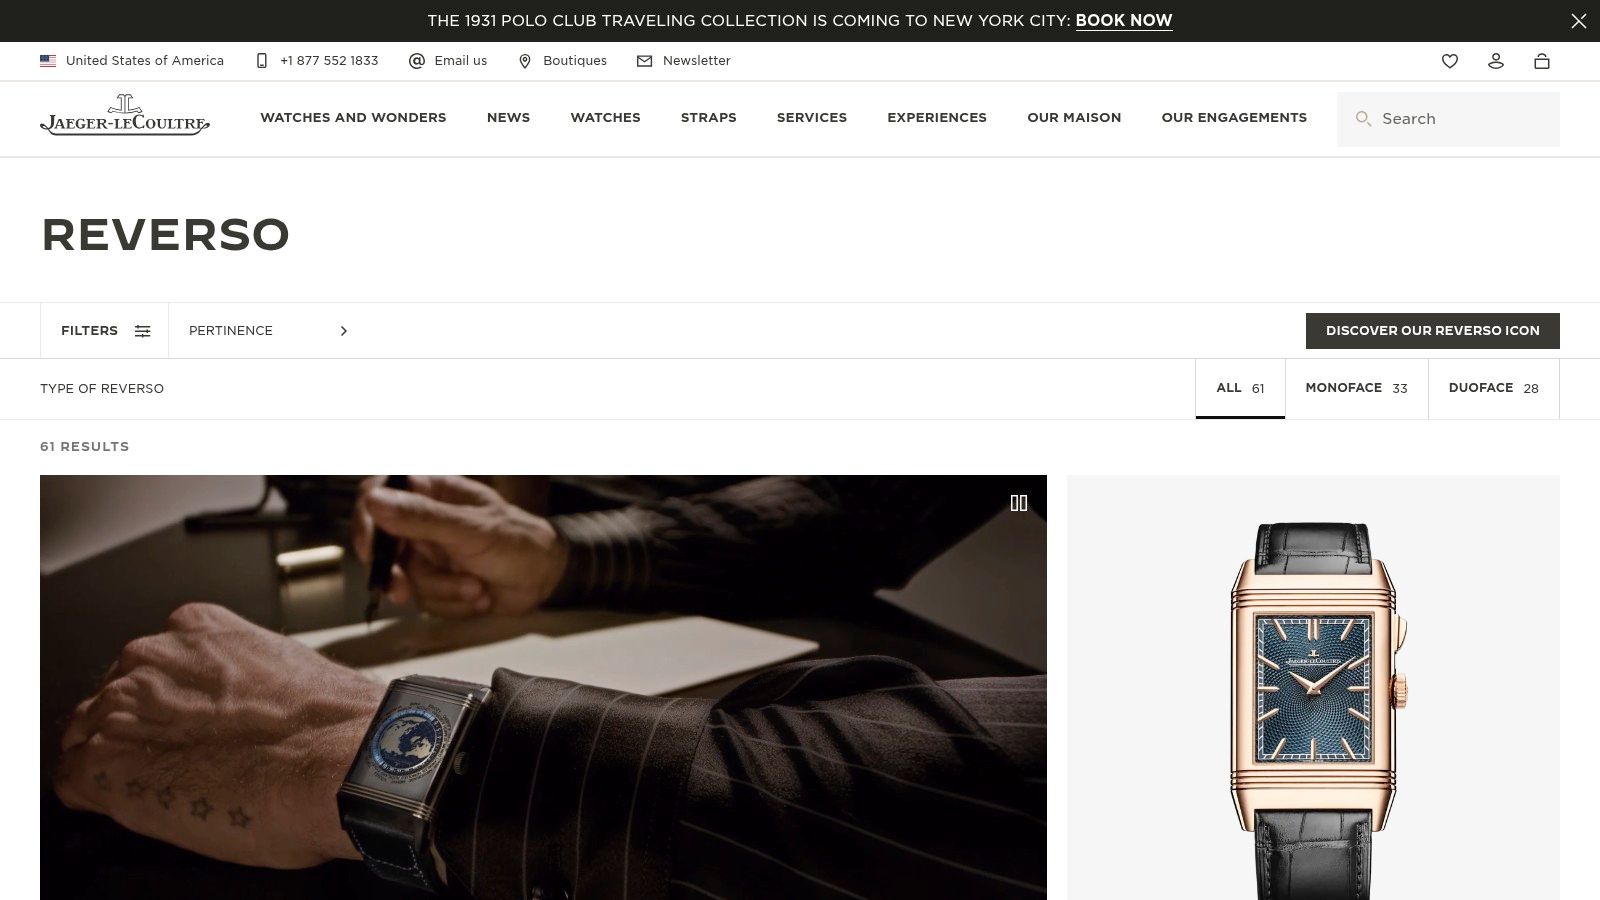The height and width of the screenshot is (900, 1600).
Task: Click the Jaeger-LeCoultre logo
Action: [x=125, y=115]
